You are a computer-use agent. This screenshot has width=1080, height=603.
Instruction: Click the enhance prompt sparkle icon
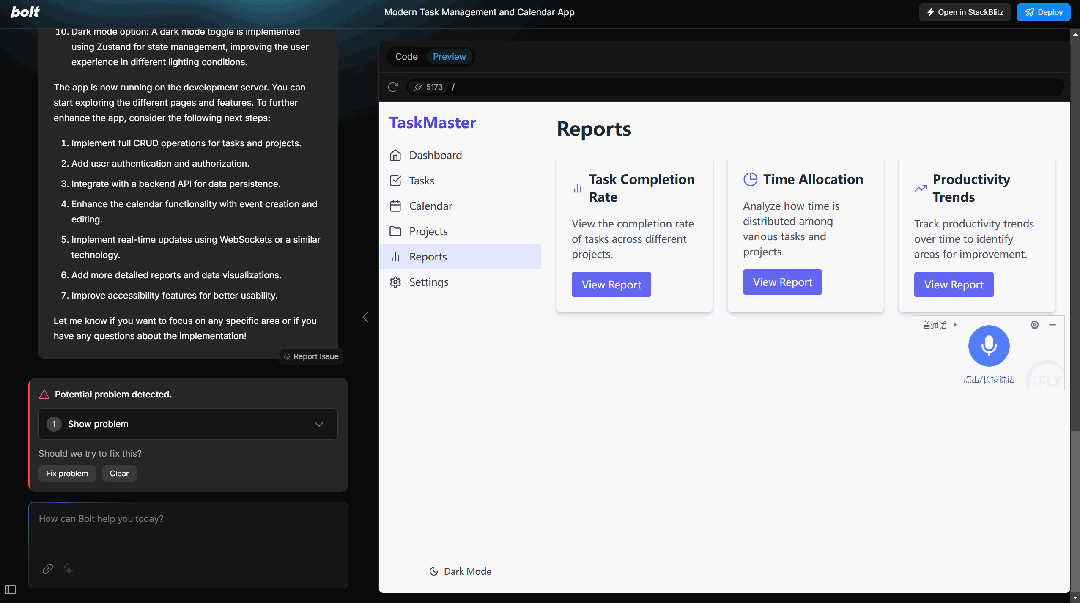68,569
